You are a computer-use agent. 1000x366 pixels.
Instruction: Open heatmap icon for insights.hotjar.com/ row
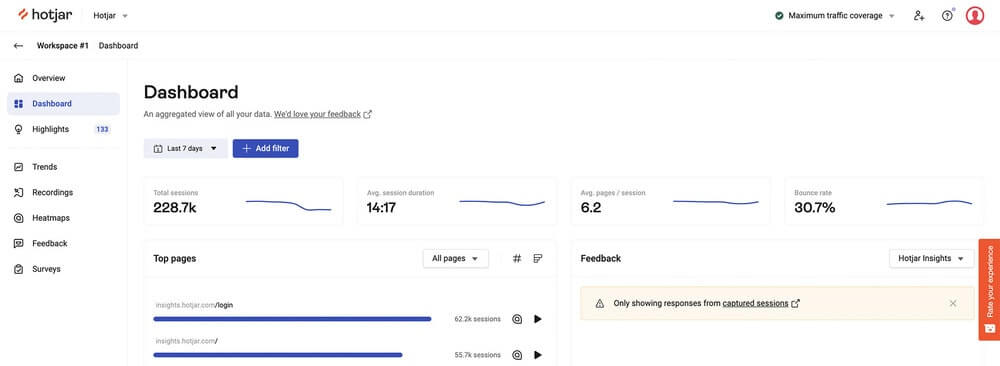(517, 355)
